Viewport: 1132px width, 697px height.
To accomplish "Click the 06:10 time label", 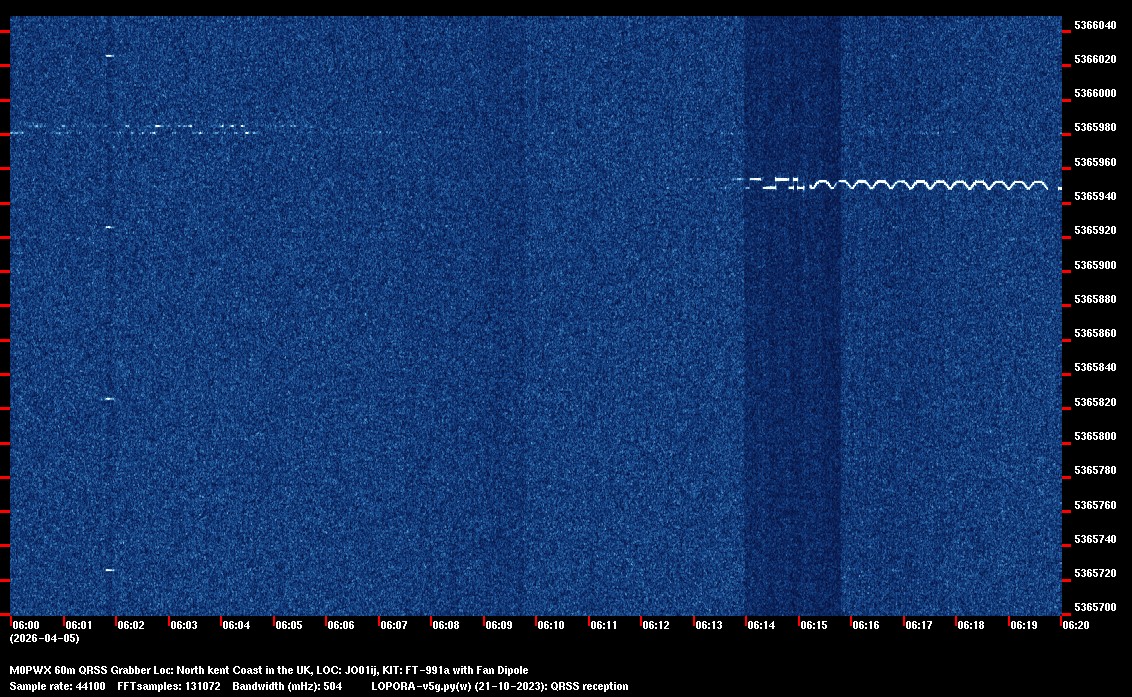I will 551,625.
